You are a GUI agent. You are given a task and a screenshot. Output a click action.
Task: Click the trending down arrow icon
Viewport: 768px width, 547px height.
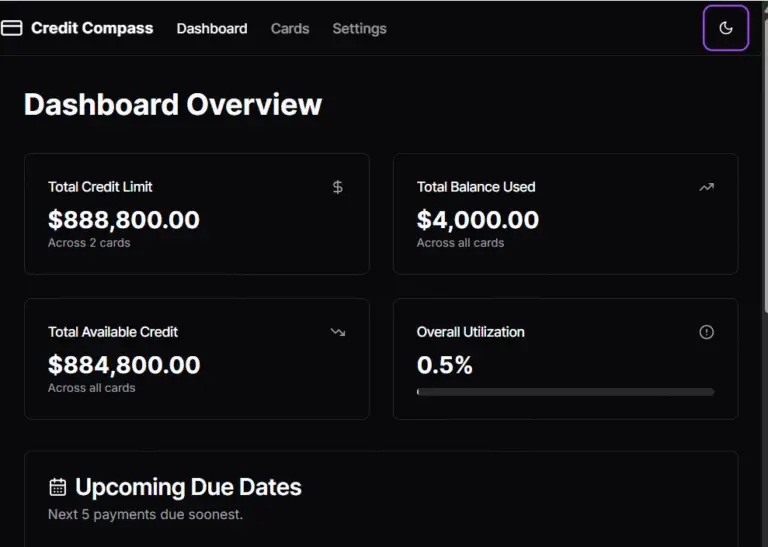click(x=337, y=332)
